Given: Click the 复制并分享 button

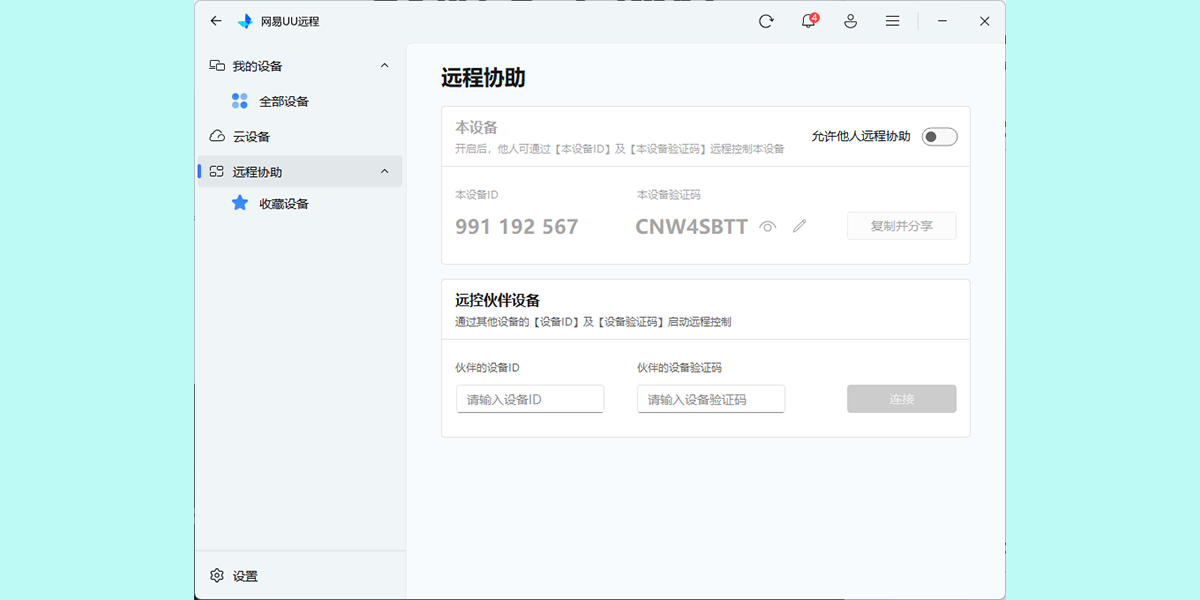Looking at the screenshot, I should (901, 226).
